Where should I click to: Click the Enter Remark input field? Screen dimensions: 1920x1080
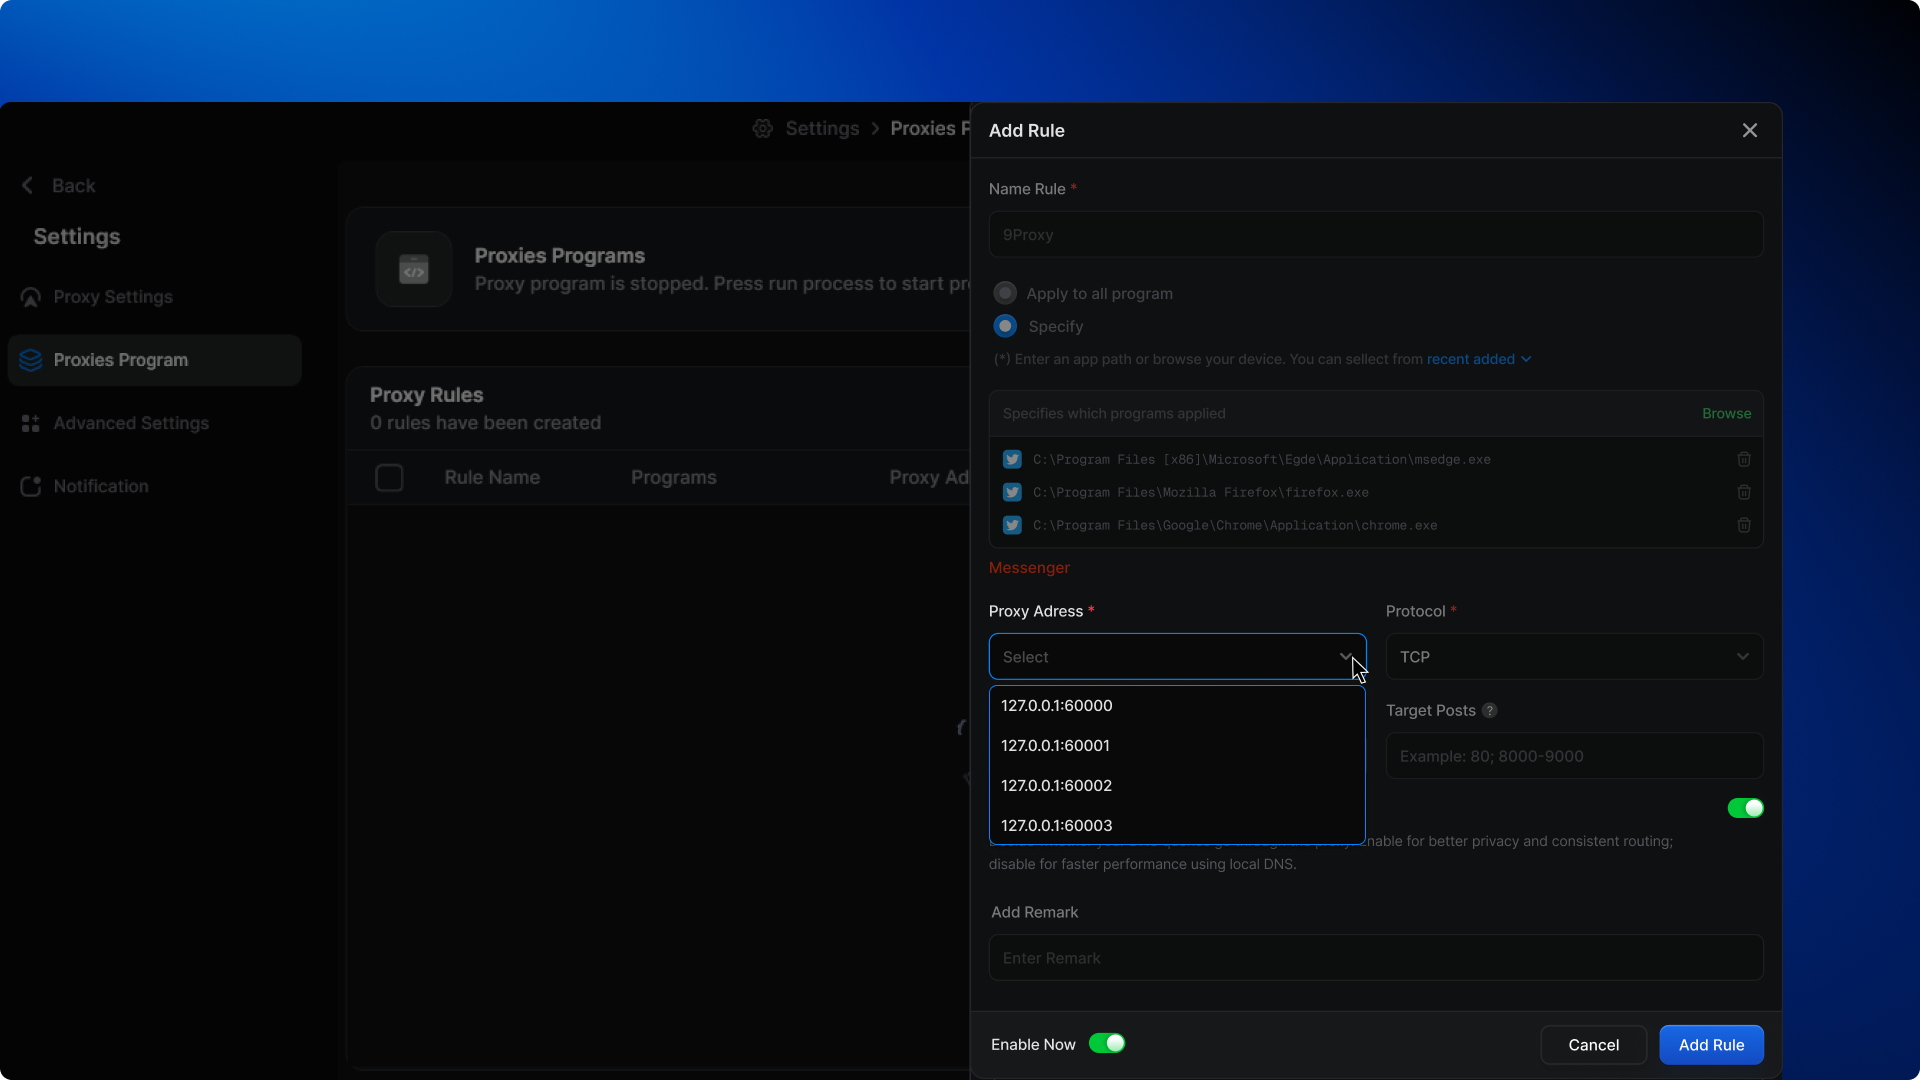coord(1375,958)
